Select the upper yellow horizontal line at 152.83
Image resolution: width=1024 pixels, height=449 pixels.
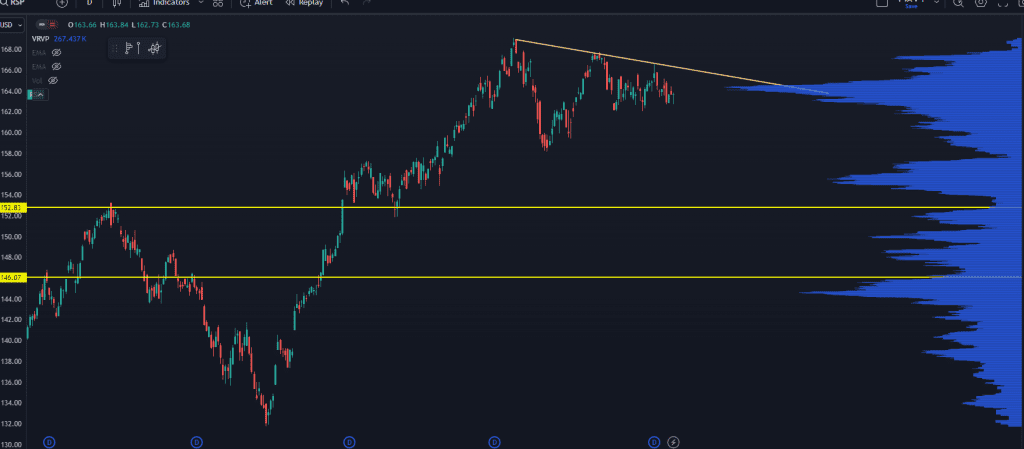509,208
